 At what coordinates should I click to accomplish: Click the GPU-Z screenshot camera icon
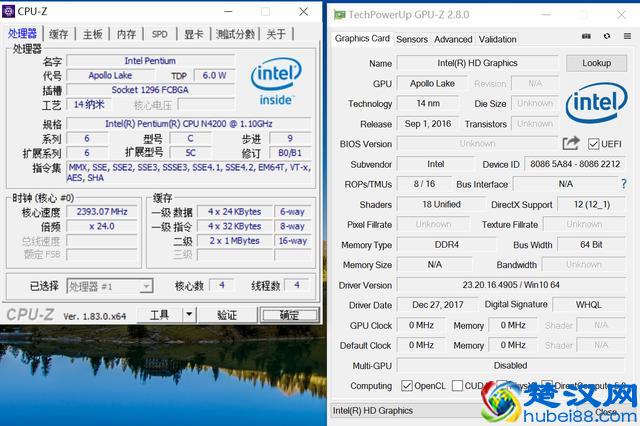[x=586, y=36]
